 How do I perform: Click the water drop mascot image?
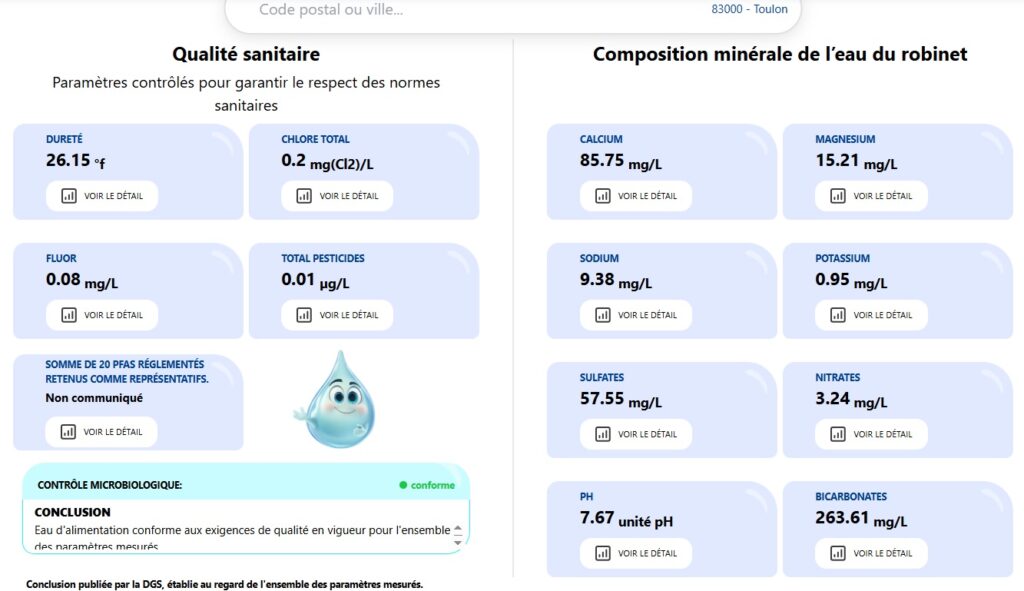(334, 399)
